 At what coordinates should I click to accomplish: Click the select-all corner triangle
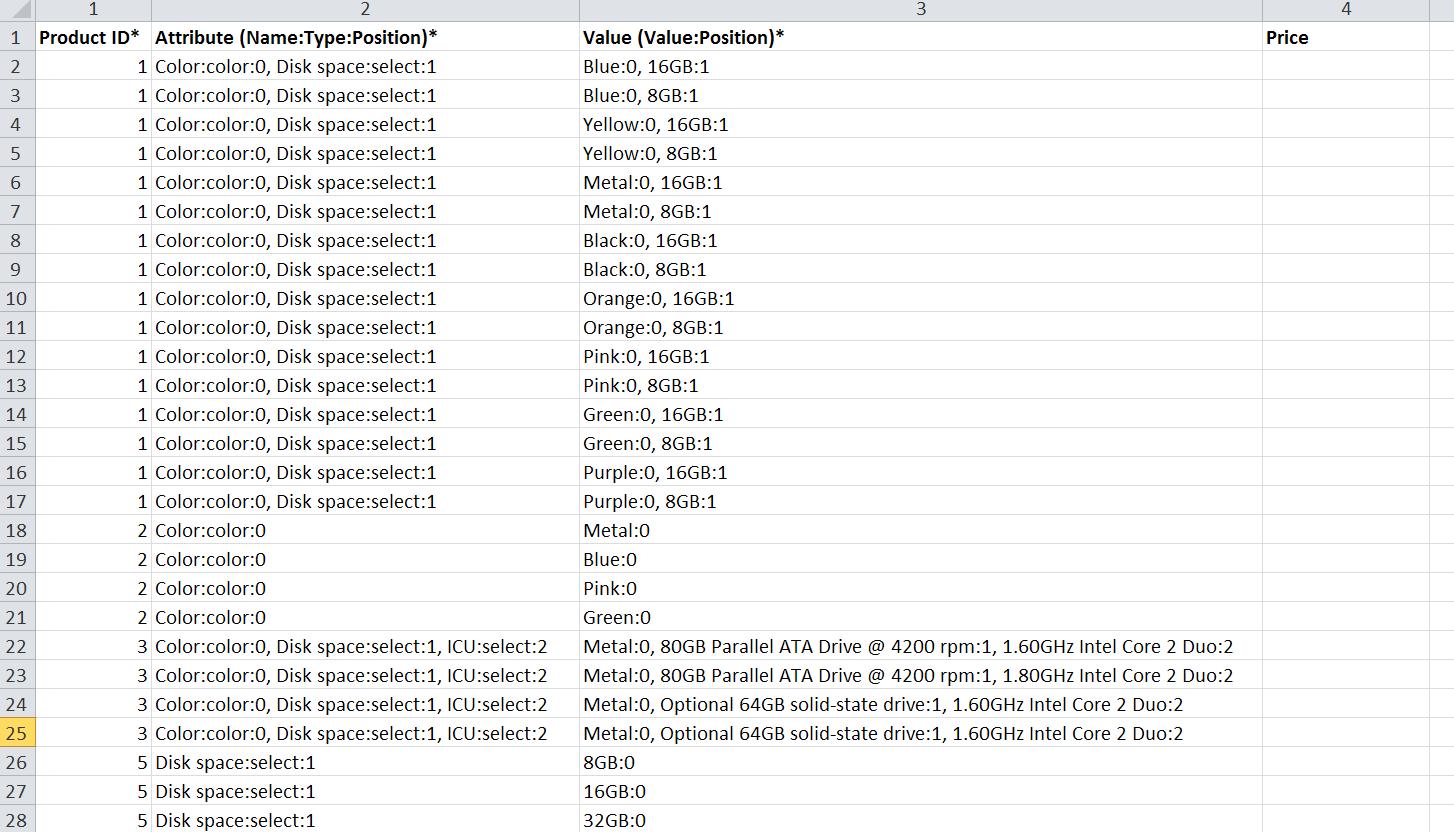click(17, 10)
